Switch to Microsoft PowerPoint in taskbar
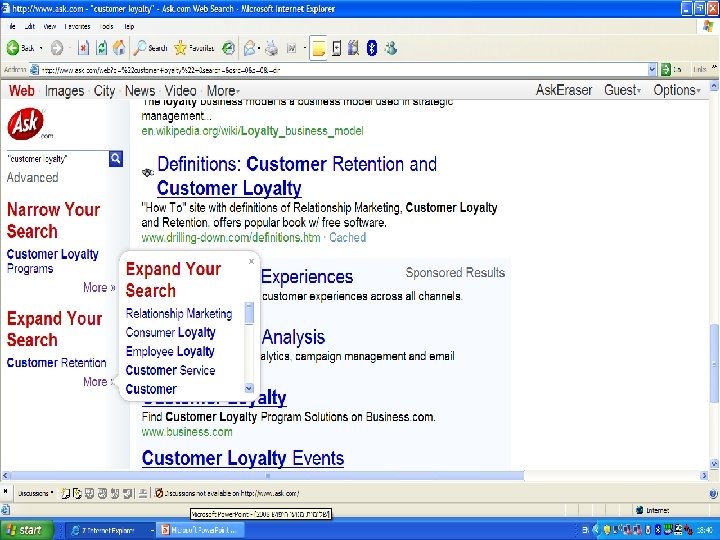720x540 pixels. [199, 530]
